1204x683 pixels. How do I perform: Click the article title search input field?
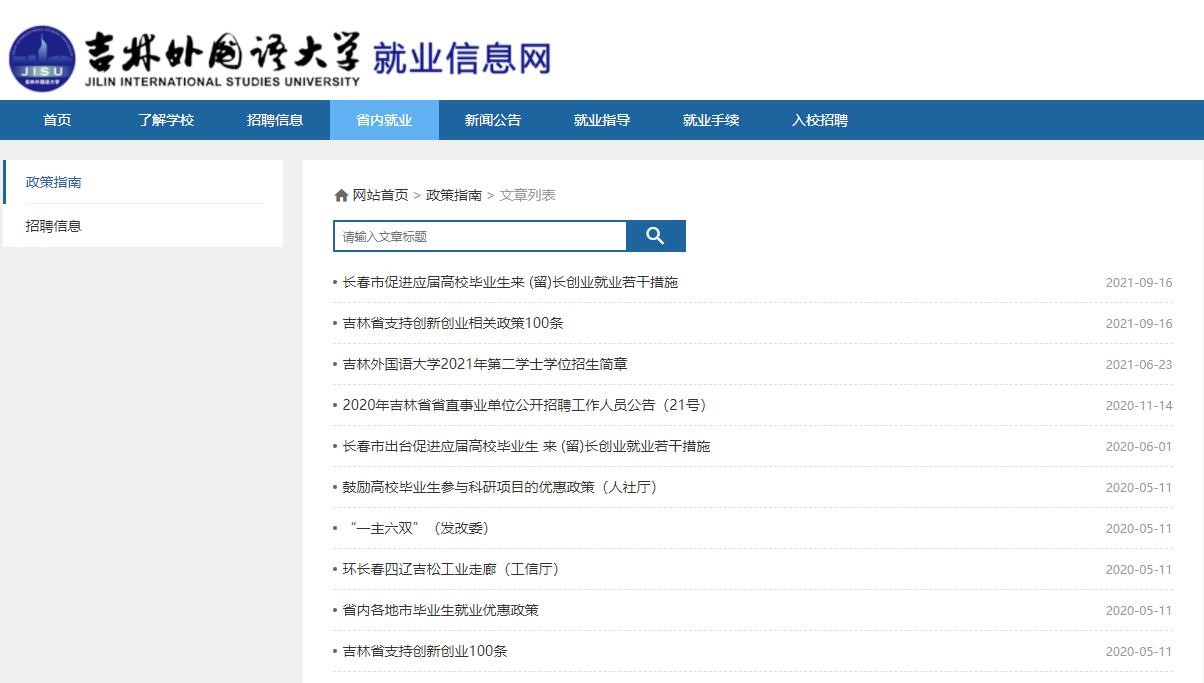(x=480, y=236)
